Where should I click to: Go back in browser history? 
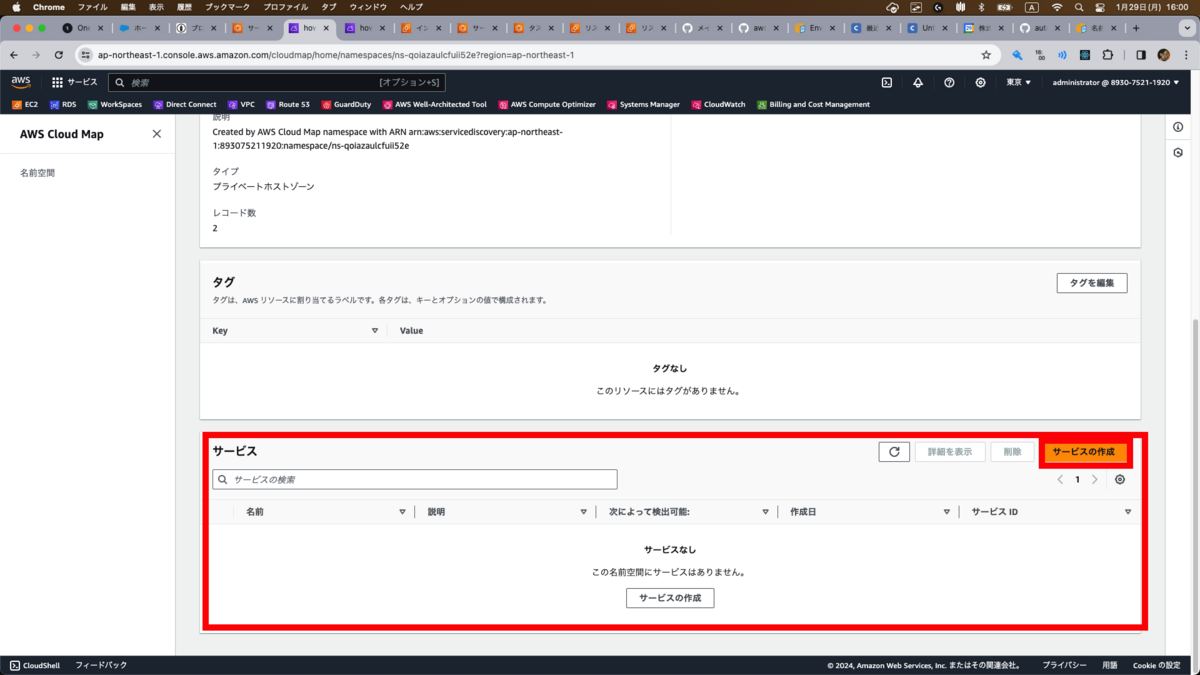coord(14,55)
